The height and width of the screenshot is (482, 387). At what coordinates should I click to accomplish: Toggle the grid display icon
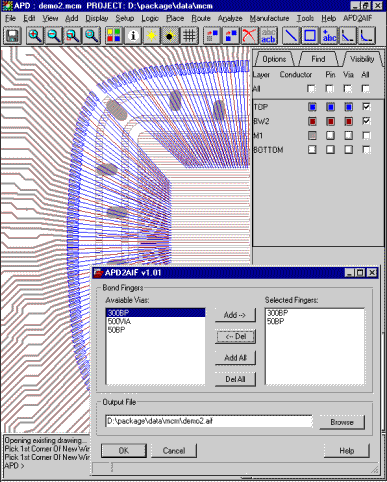190,35
